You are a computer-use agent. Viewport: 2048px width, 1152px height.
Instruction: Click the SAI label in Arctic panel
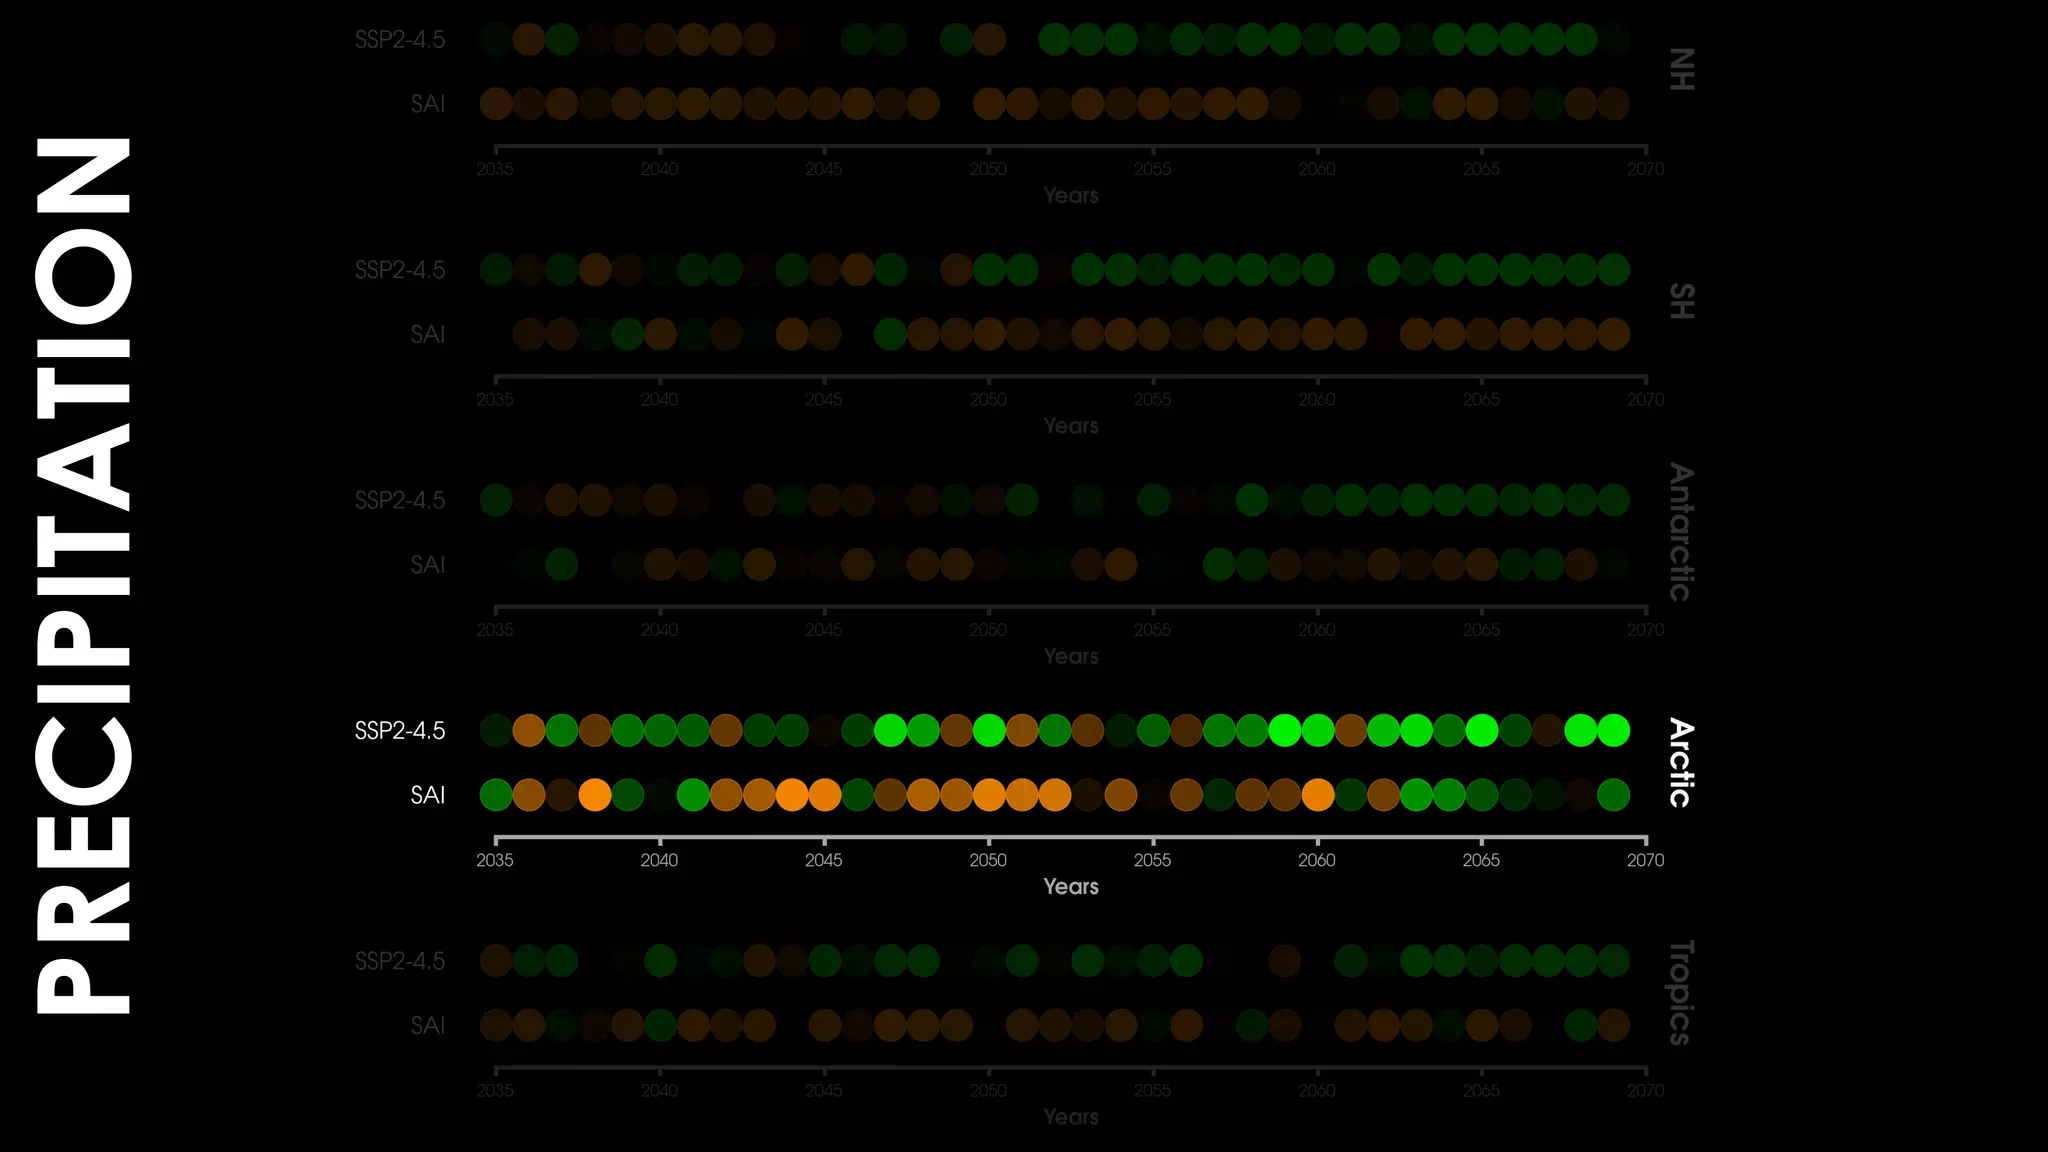(x=427, y=795)
